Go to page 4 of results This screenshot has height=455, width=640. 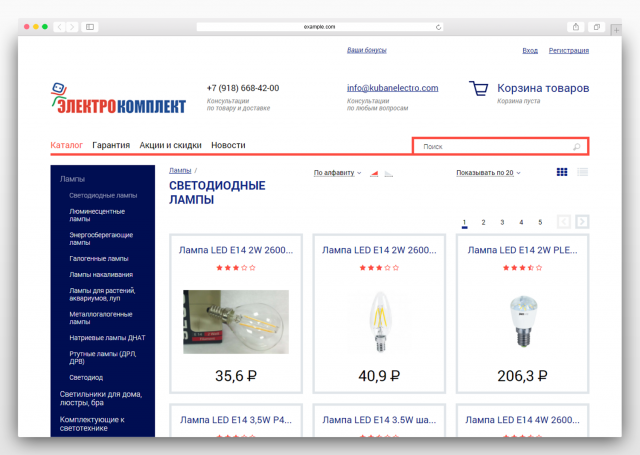click(x=521, y=222)
